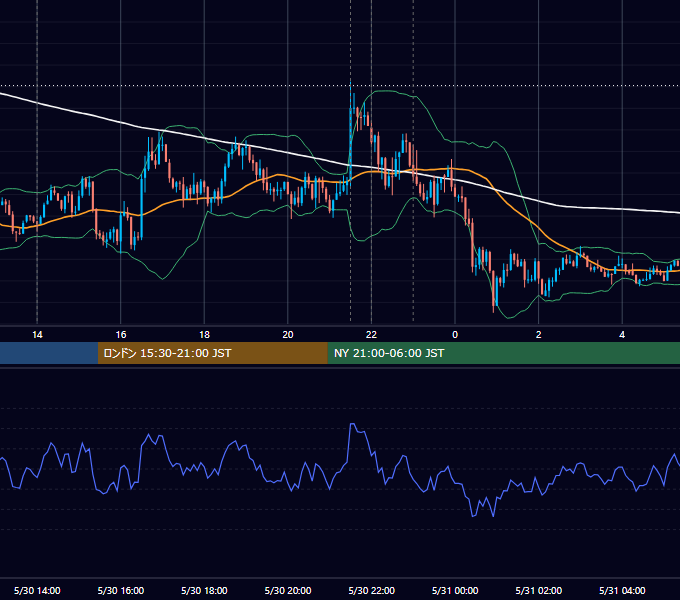This screenshot has height=600, width=680.
Task: Click the 5/30 22:00 label on the lower axis
Action: coord(372,590)
